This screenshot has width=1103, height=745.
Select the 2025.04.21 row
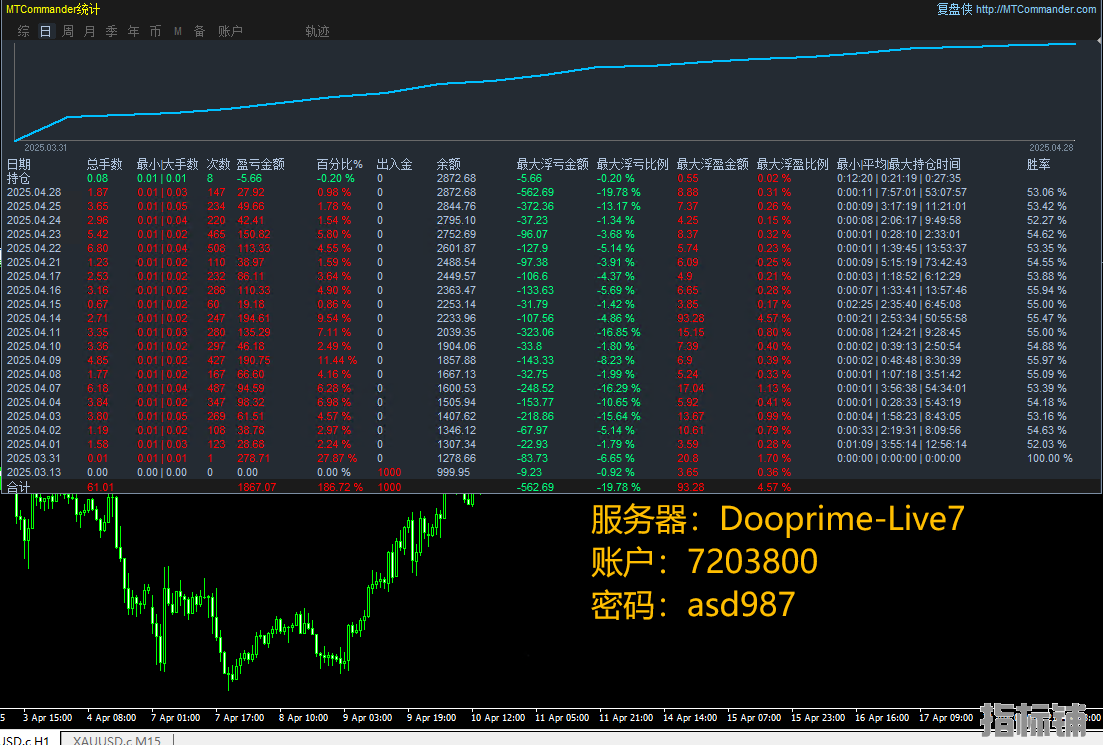tap(551, 262)
